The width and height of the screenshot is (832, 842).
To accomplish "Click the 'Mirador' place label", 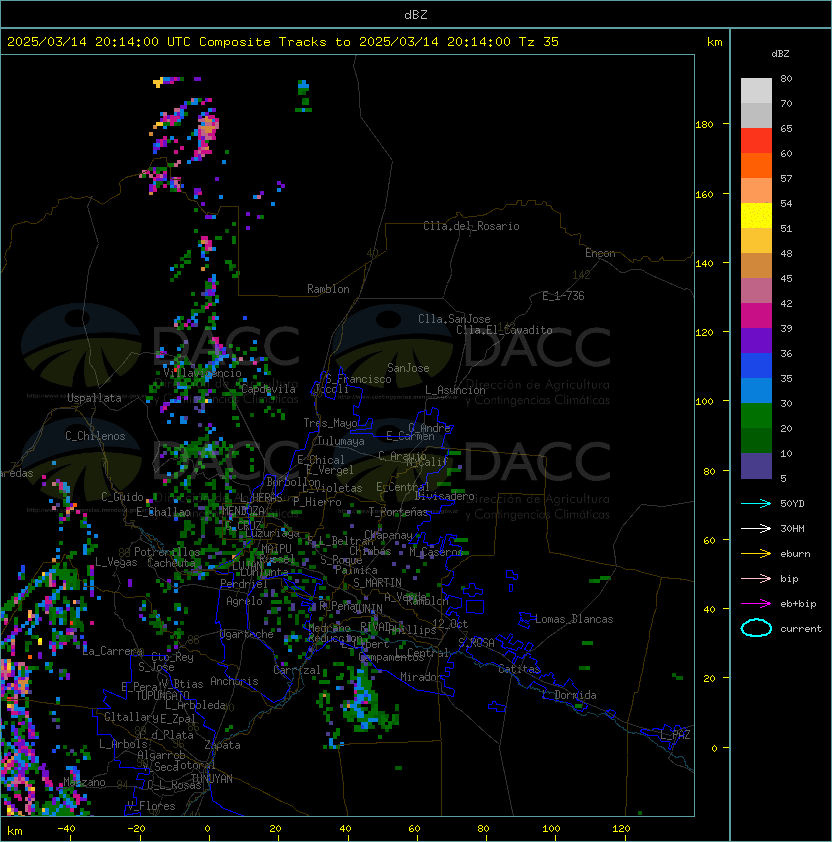I will tap(422, 677).
